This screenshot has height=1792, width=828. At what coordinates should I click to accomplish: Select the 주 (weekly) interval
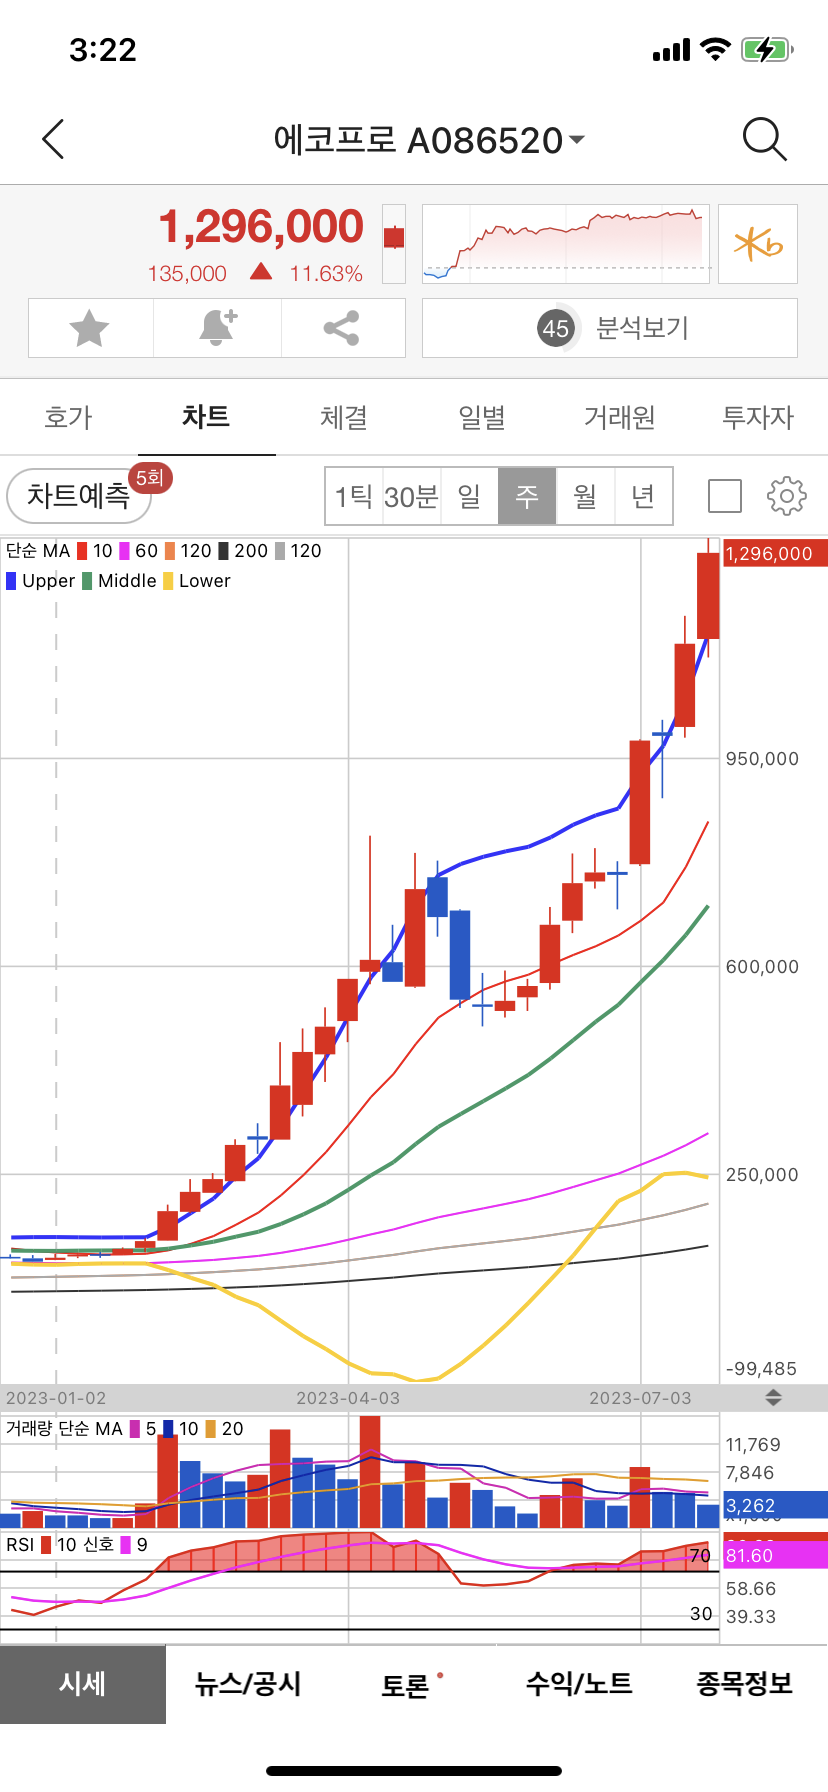coord(527,496)
